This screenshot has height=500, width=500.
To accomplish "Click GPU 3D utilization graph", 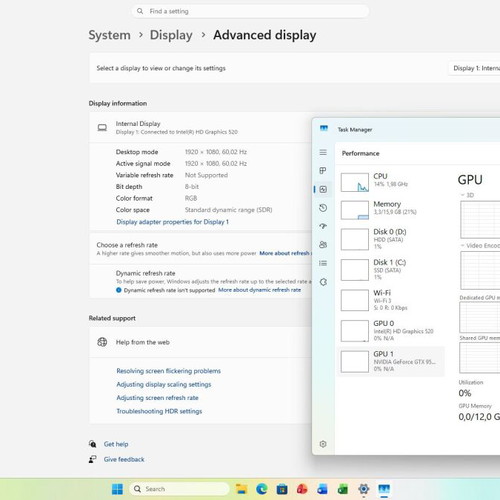I will click(x=480, y=220).
